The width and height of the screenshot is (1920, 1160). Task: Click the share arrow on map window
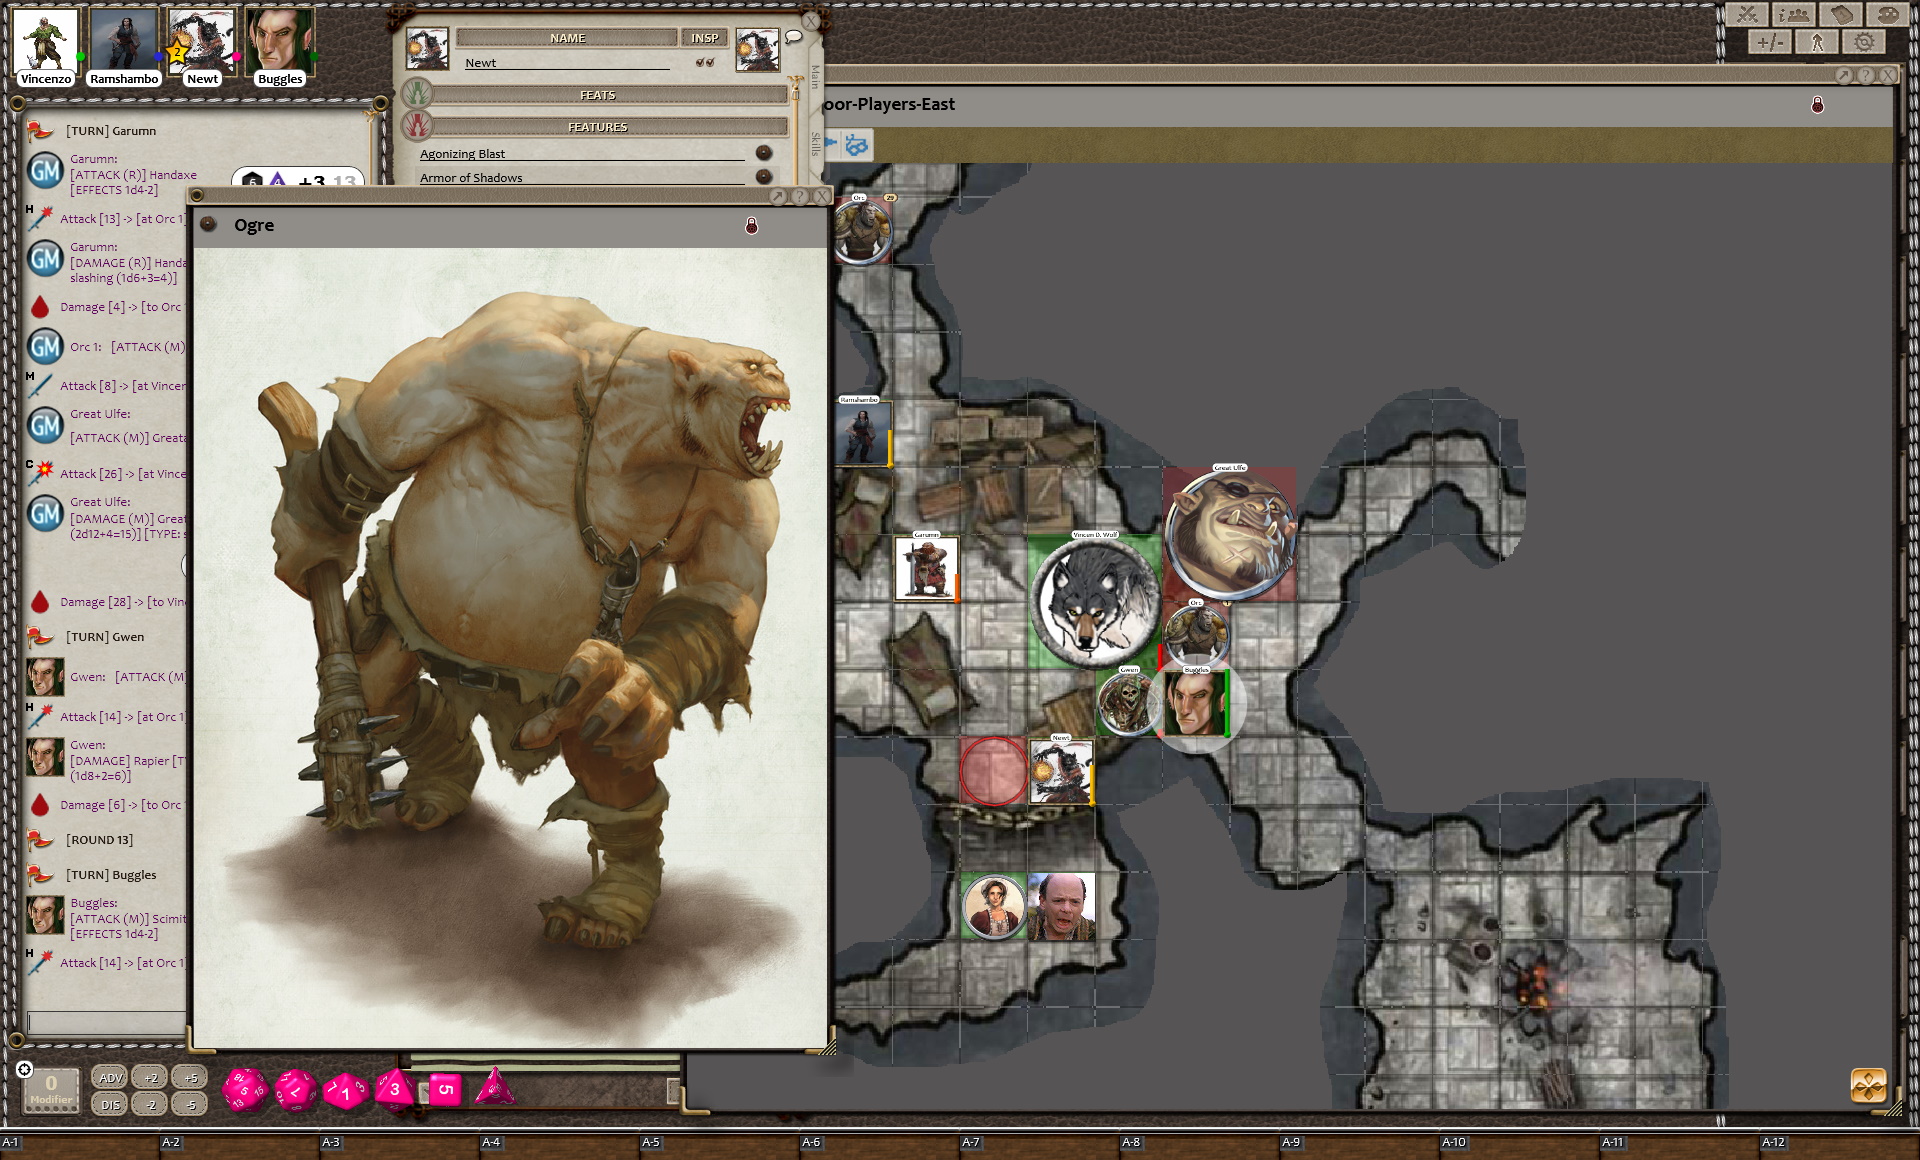(x=1844, y=75)
